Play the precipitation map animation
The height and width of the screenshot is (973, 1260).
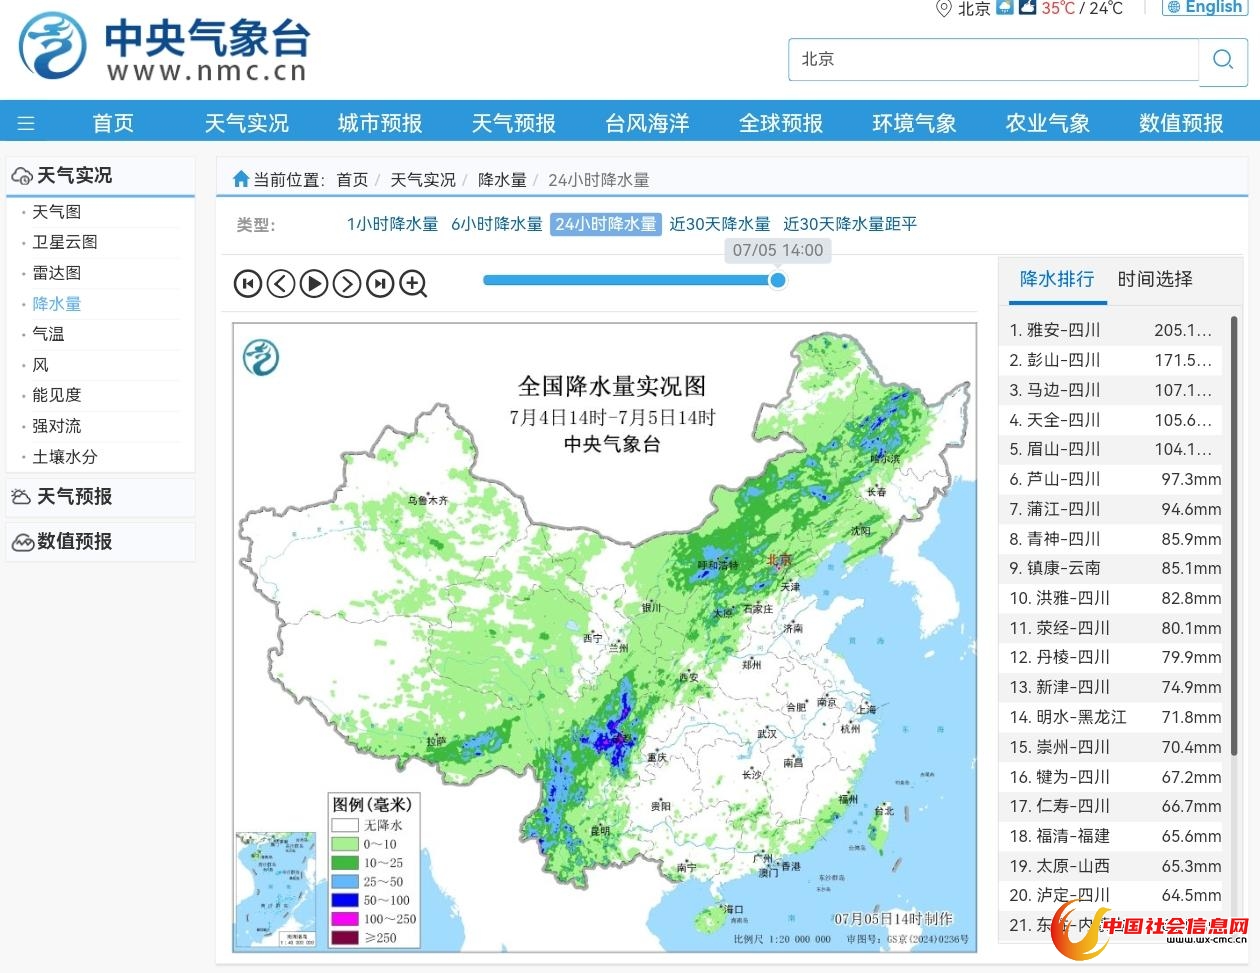[314, 284]
